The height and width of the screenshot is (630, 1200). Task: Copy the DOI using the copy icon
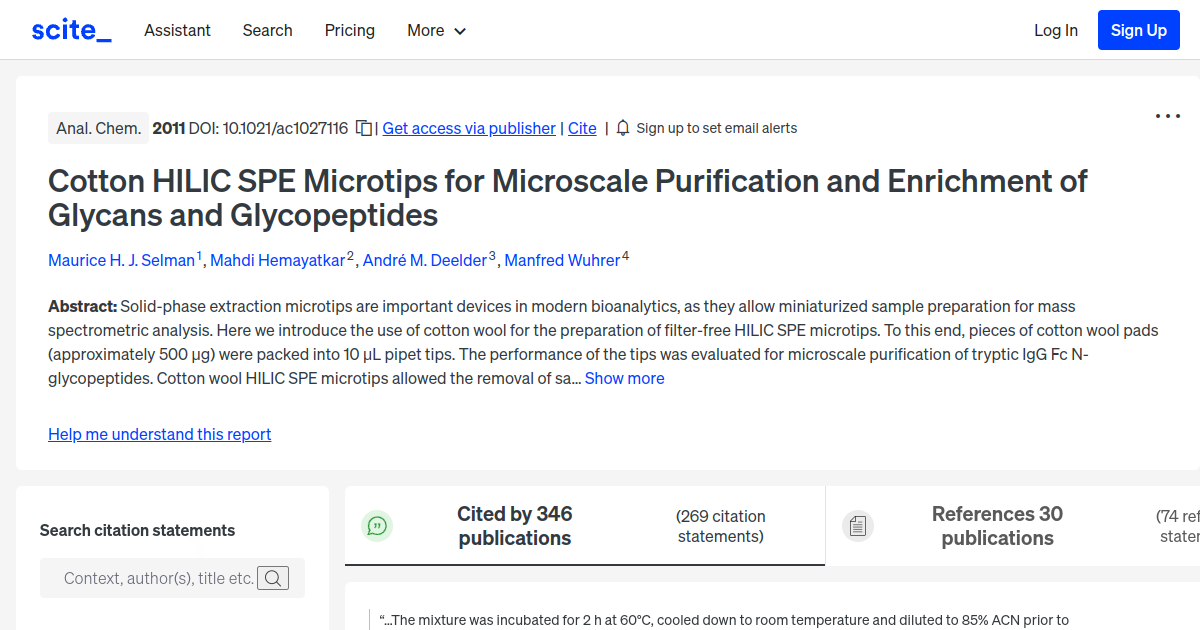click(364, 128)
